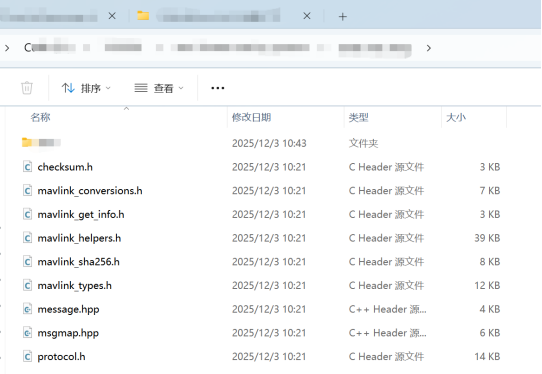Click the mavlink_conversions.h file icon
The height and width of the screenshot is (374, 542).
28,191
